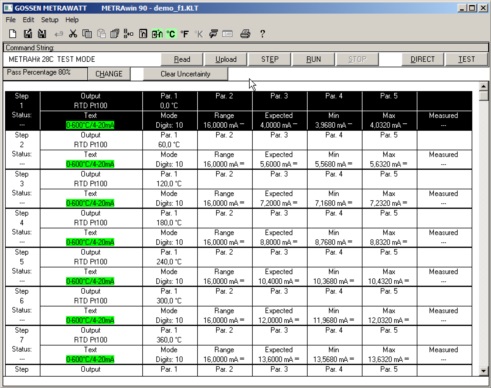This screenshot has width=491, height=388.
Task: Click the 300,0 °C Par. 1 cell
Action: [170, 296]
